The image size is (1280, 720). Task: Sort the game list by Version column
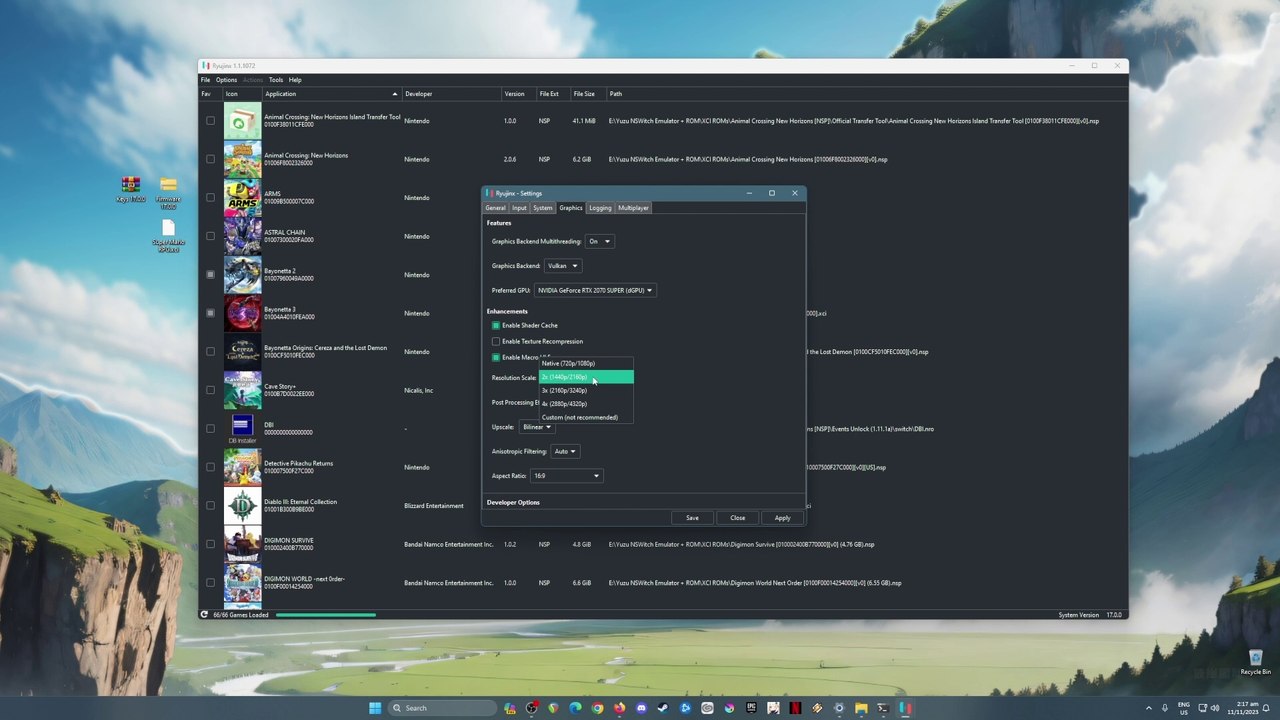[x=519, y=94]
